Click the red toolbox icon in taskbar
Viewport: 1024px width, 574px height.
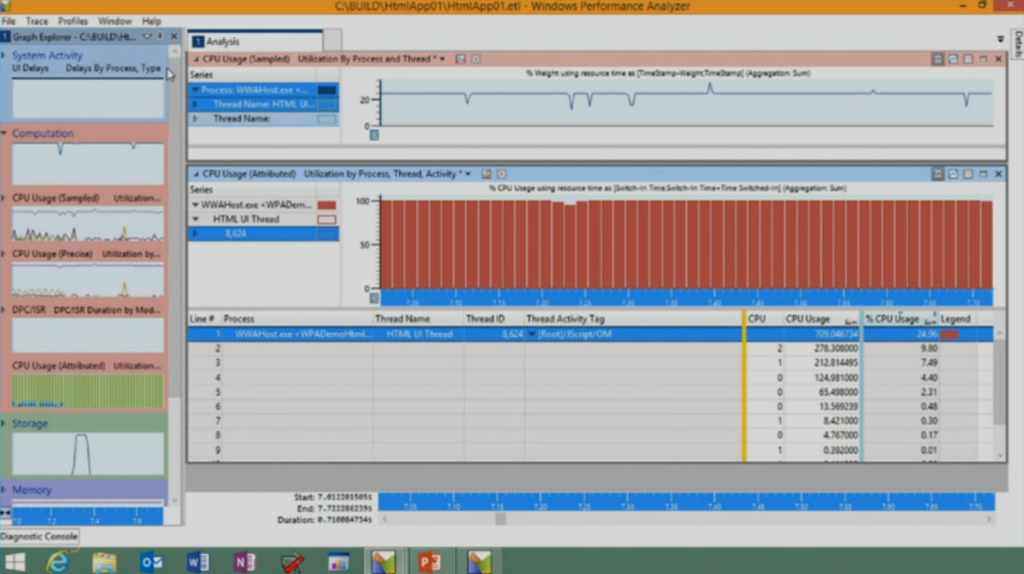click(292, 562)
